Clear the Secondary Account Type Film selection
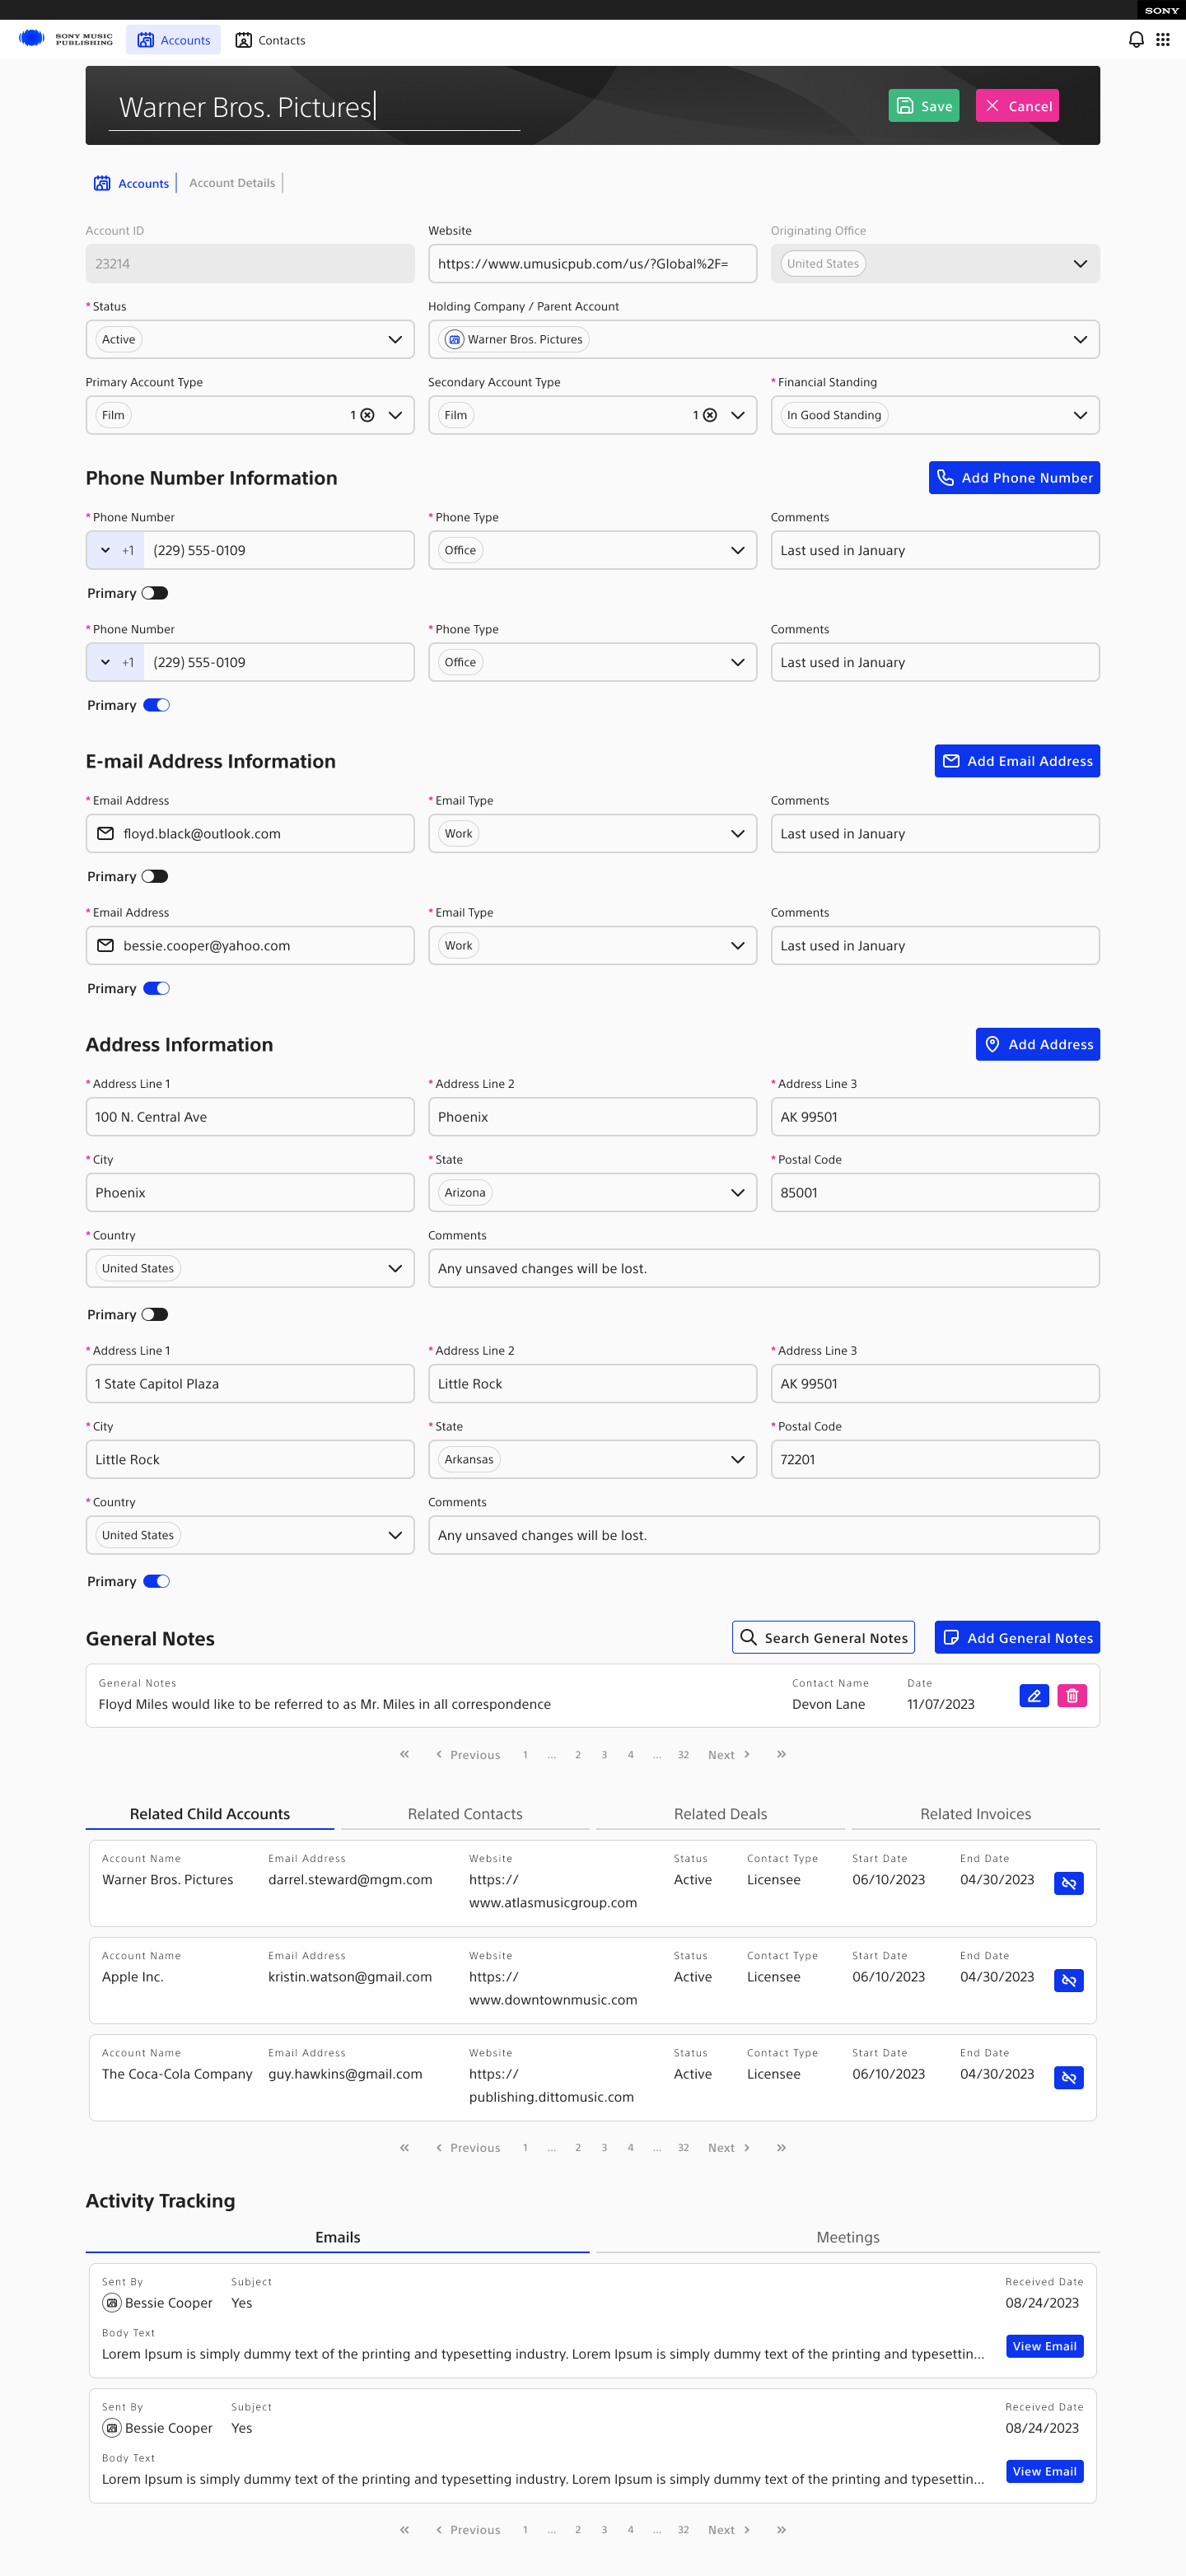The image size is (1186, 2576). 710,415
